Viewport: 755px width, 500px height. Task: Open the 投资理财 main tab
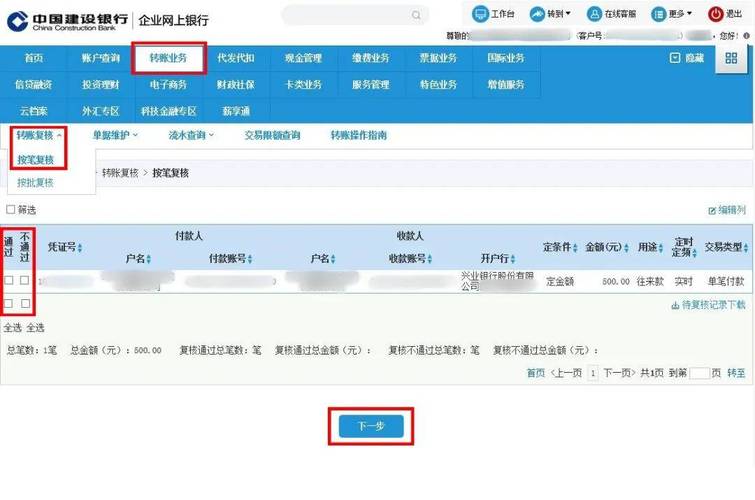101,85
